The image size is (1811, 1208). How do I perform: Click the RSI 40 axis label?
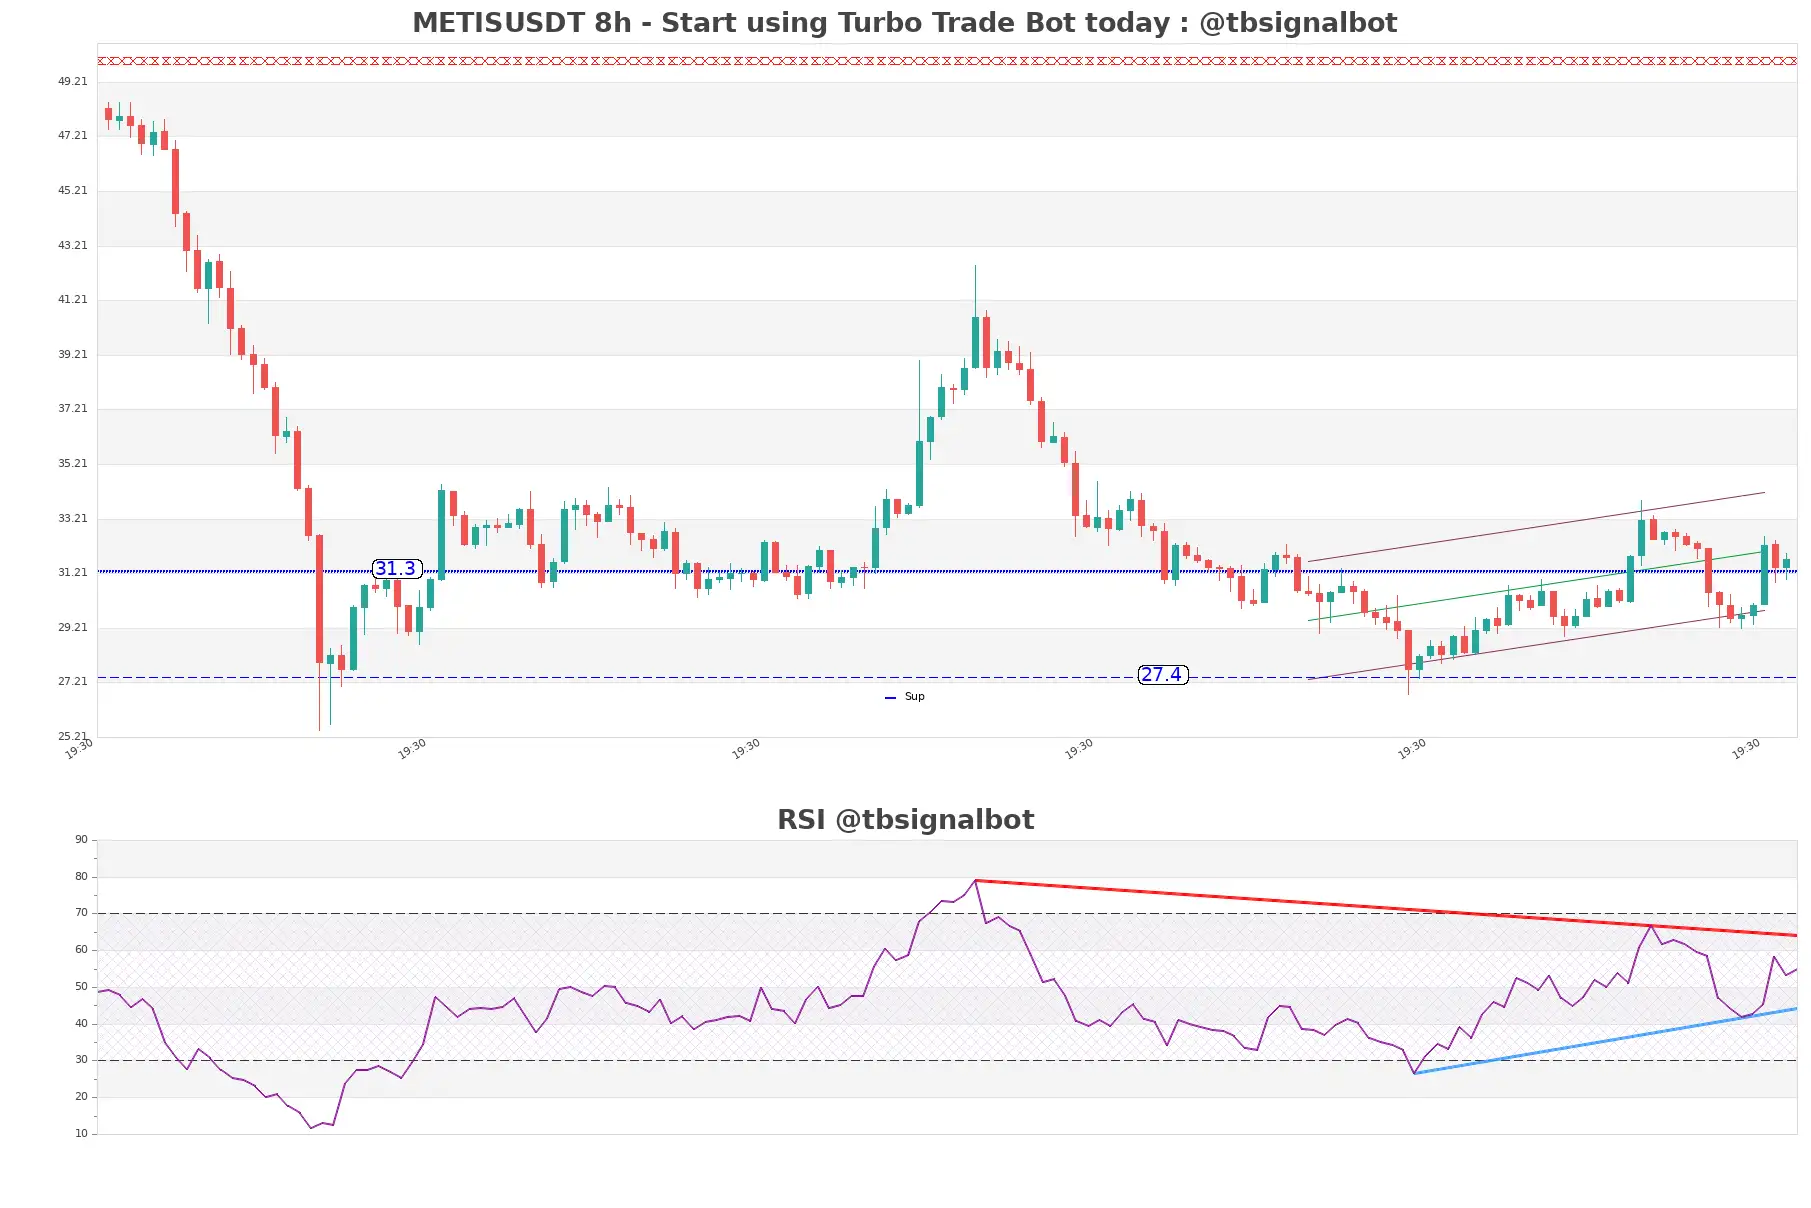click(x=81, y=1023)
